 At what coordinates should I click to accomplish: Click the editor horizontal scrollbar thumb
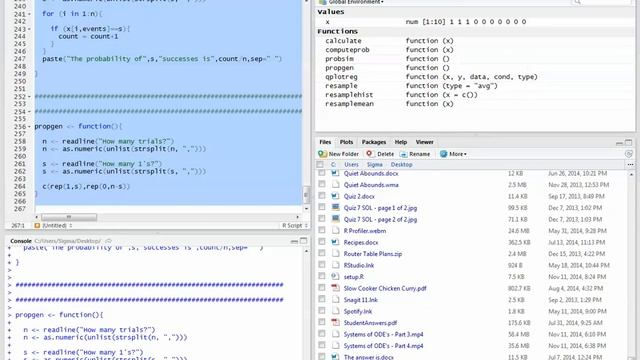point(69,217)
